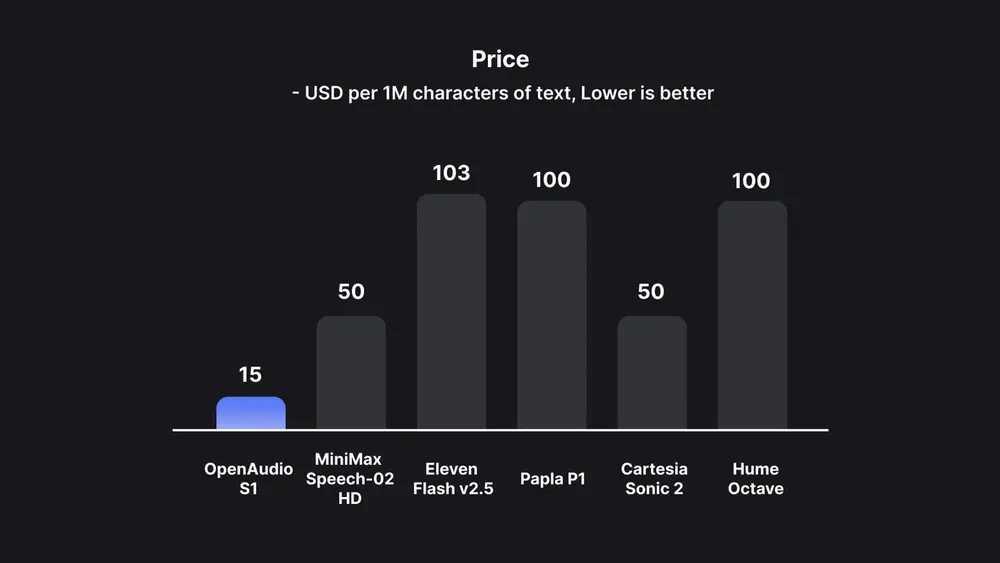Select the "Hume Octave" axis label
Image resolution: width=1000 pixels, height=563 pixels.
pyautogui.click(x=755, y=479)
